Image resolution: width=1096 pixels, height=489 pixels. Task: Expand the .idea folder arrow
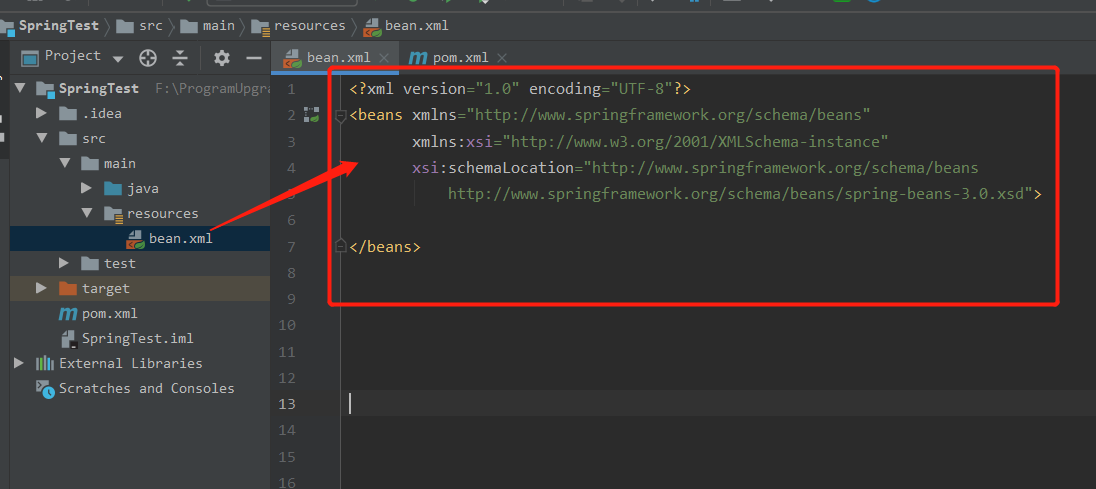pyautogui.click(x=41, y=113)
